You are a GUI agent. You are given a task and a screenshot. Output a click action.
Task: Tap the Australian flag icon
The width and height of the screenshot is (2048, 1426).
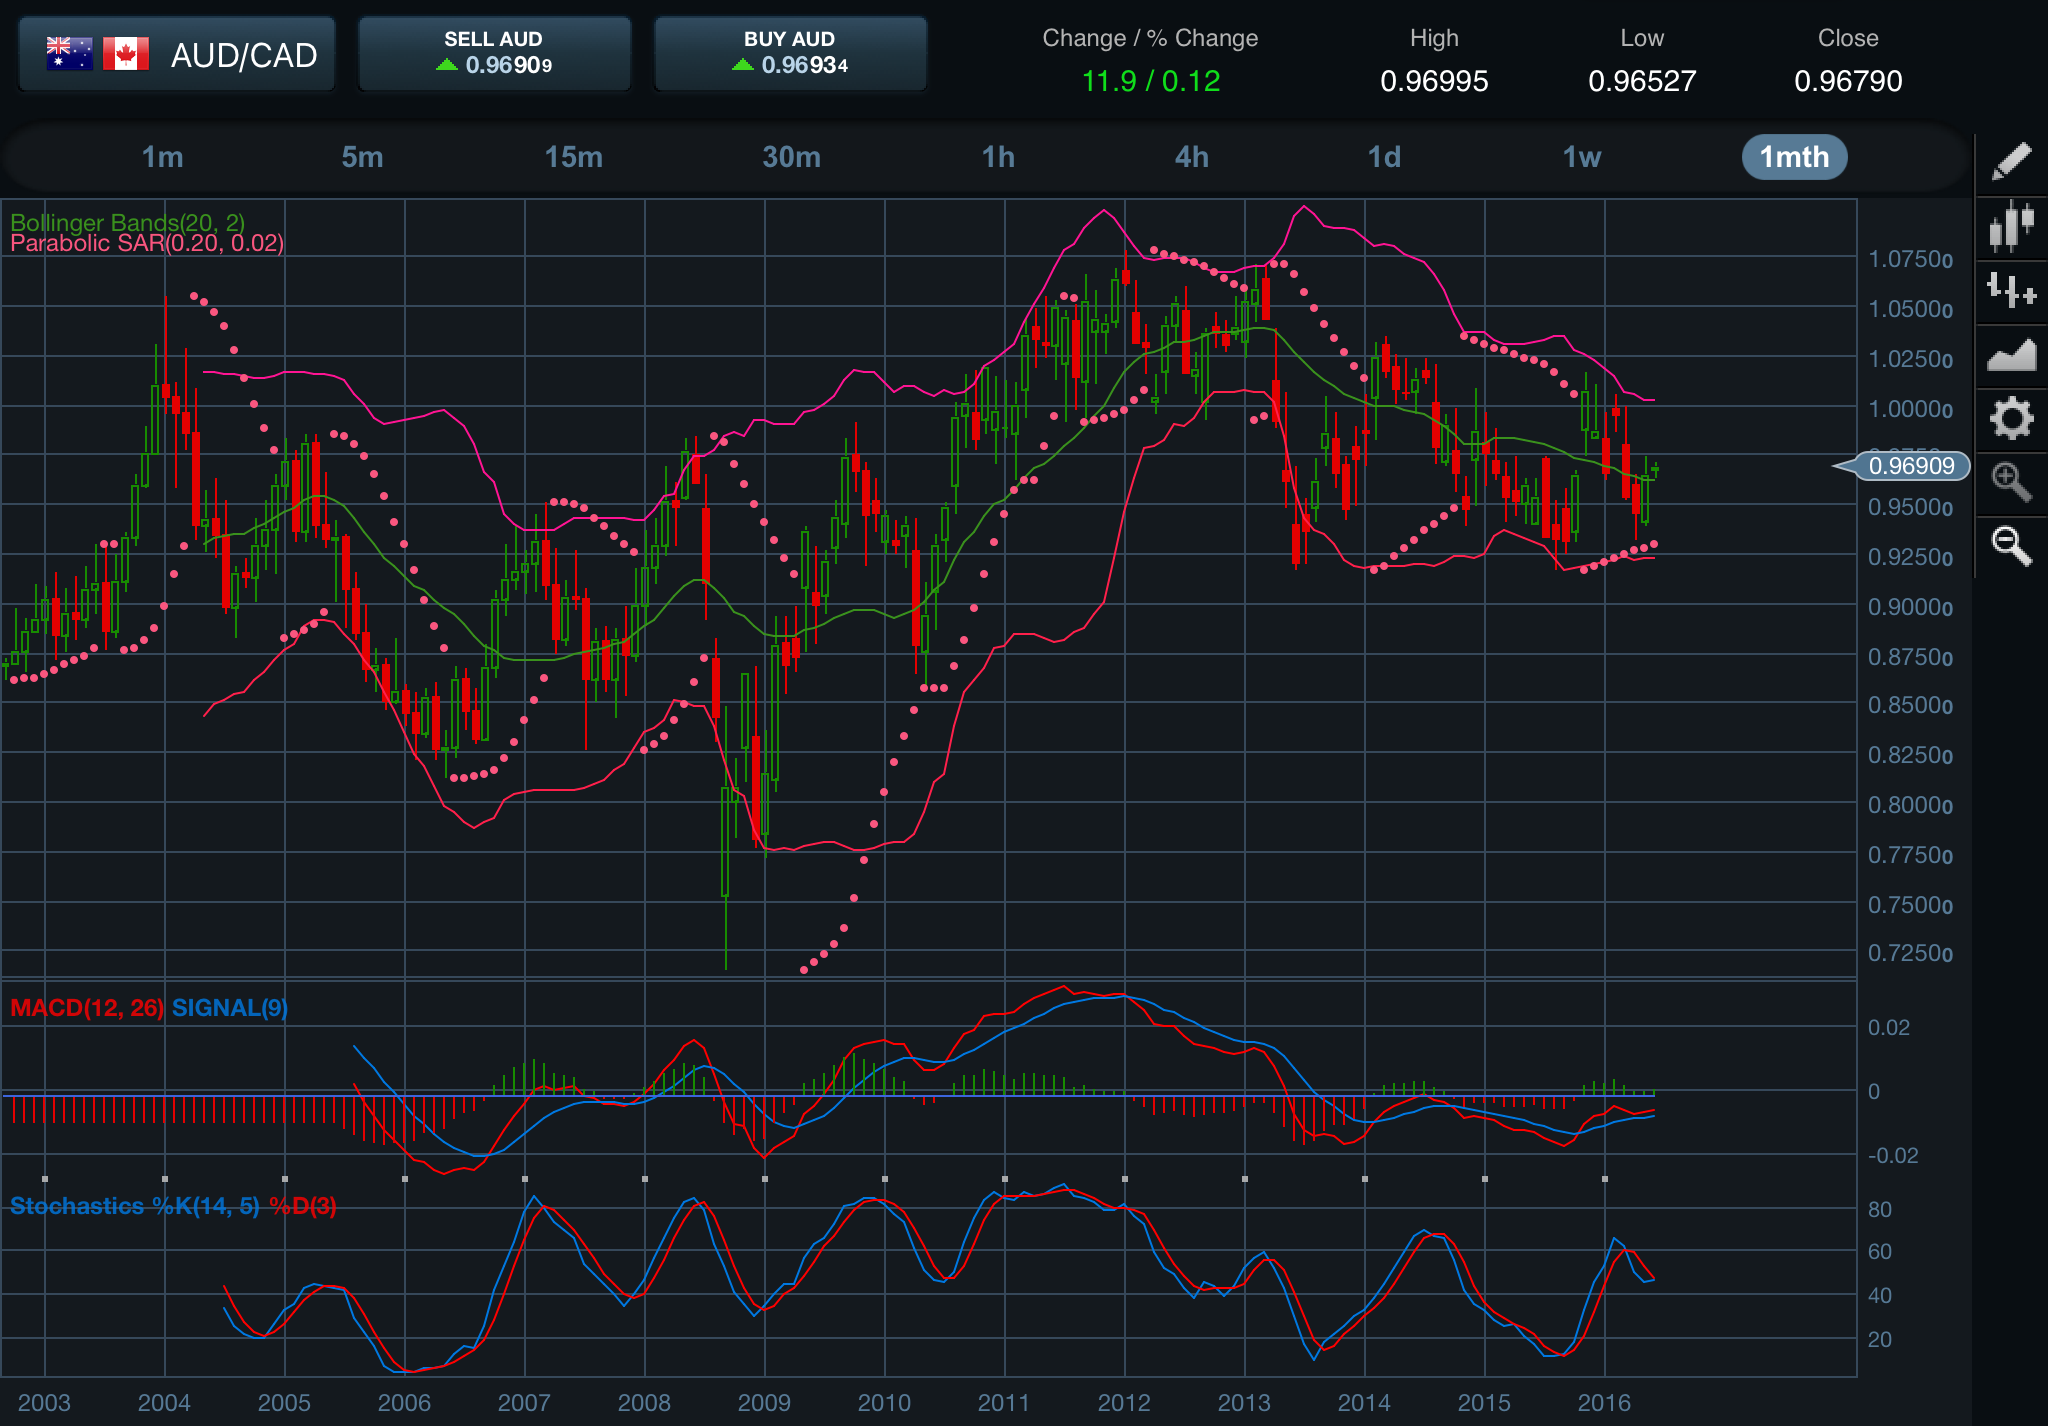tap(69, 54)
